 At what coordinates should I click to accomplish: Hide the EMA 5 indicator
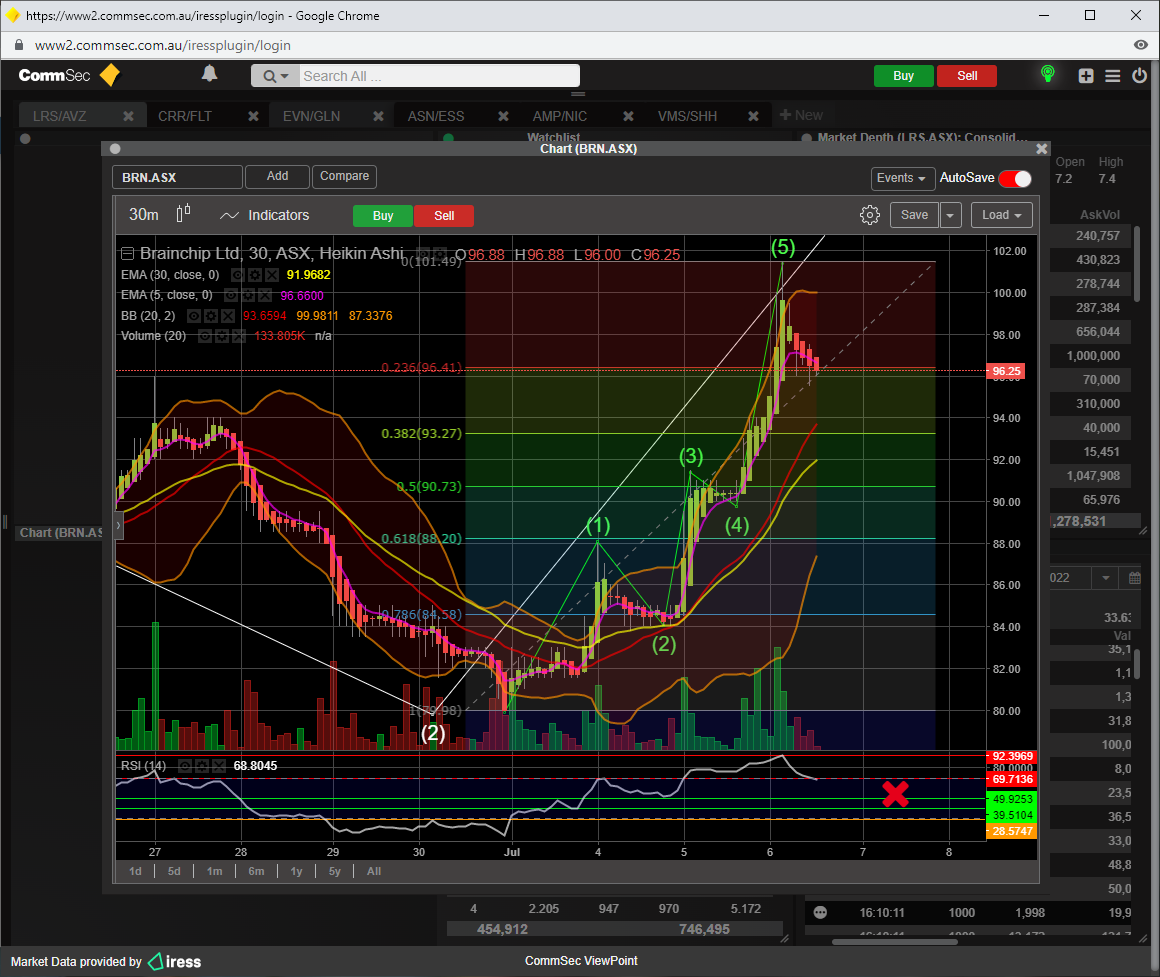231,295
